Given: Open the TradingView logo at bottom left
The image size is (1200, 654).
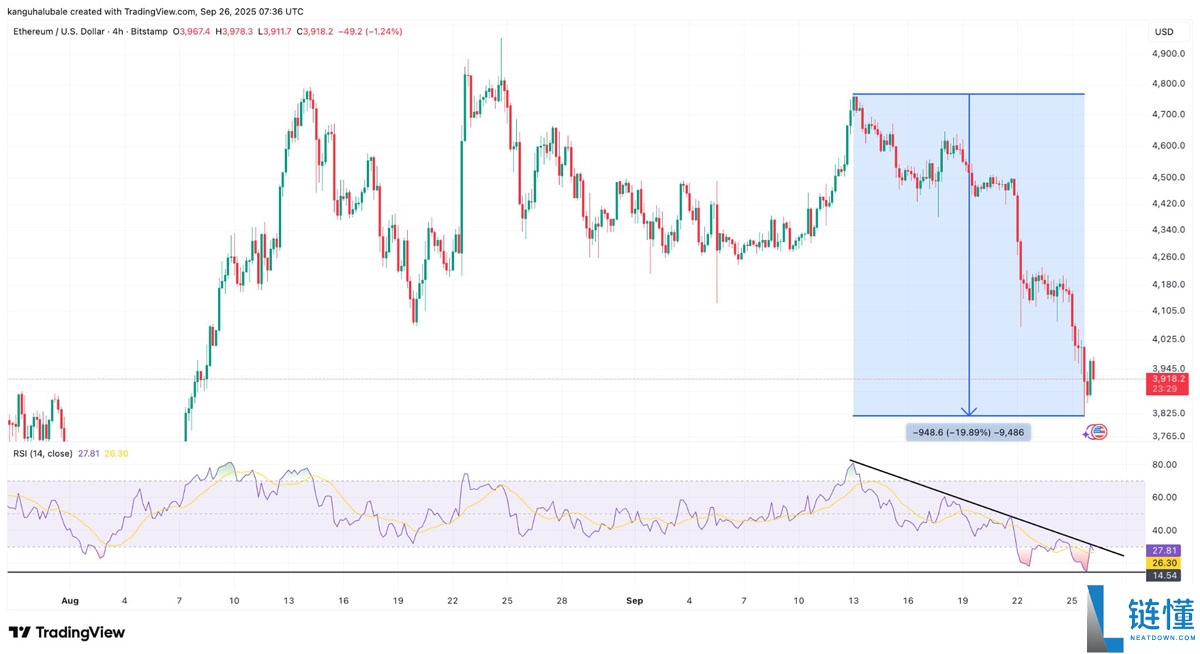Looking at the screenshot, I should coord(68,632).
